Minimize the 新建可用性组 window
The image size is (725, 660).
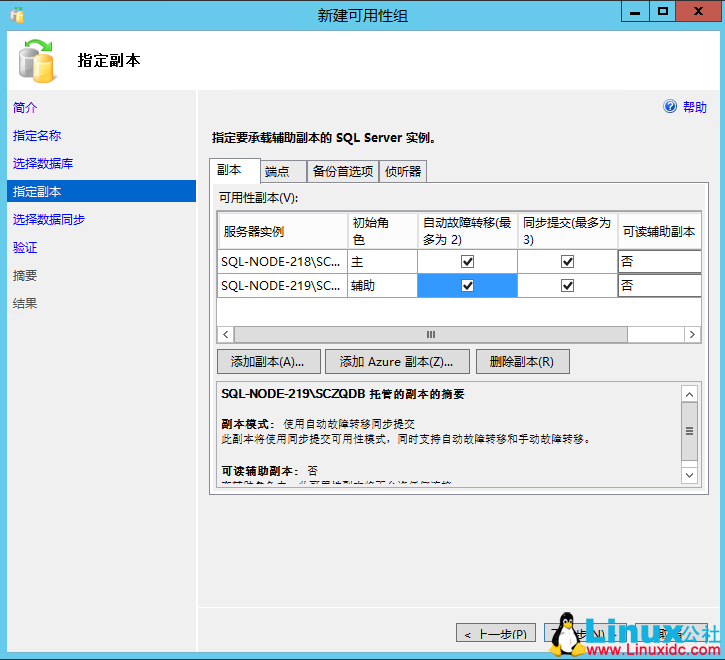(x=635, y=11)
